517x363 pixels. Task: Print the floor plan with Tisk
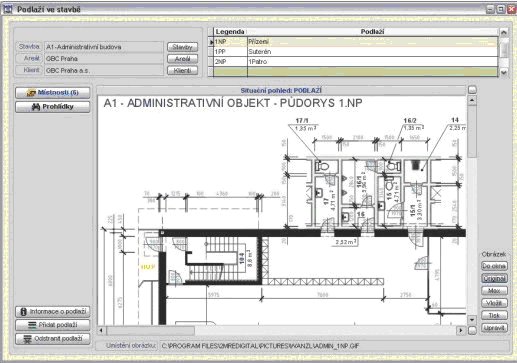[x=494, y=315]
